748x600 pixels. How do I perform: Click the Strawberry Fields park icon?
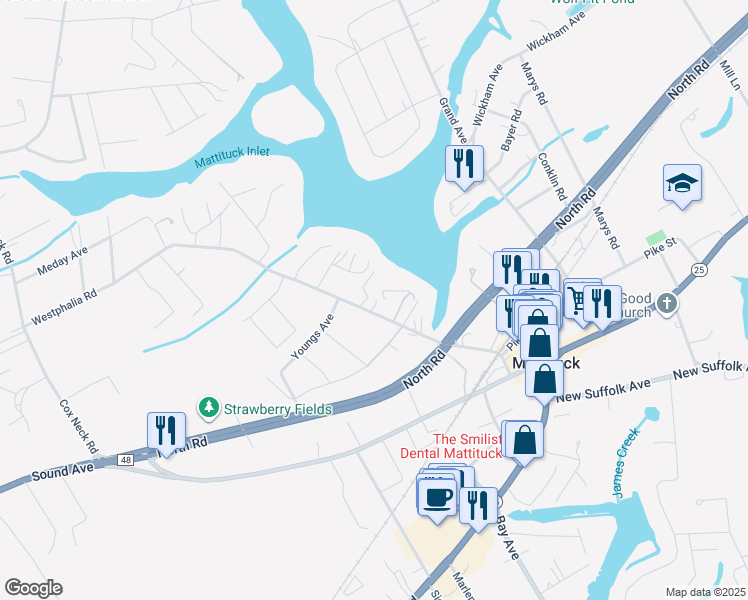pyautogui.click(x=208, y=409)
